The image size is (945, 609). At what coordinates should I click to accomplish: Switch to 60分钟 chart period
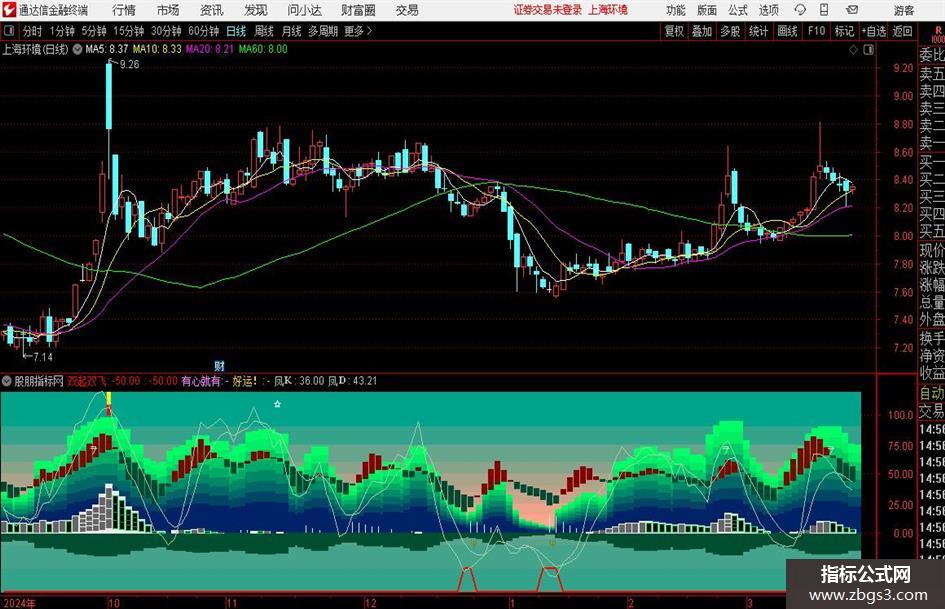[x=204, y=31]
